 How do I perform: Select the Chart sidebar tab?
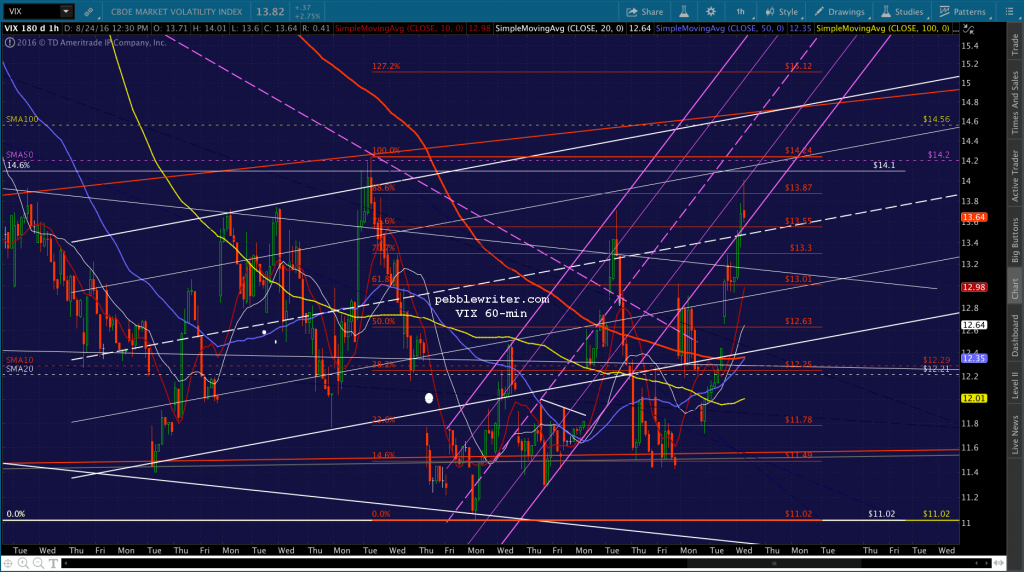point(1015,289)
